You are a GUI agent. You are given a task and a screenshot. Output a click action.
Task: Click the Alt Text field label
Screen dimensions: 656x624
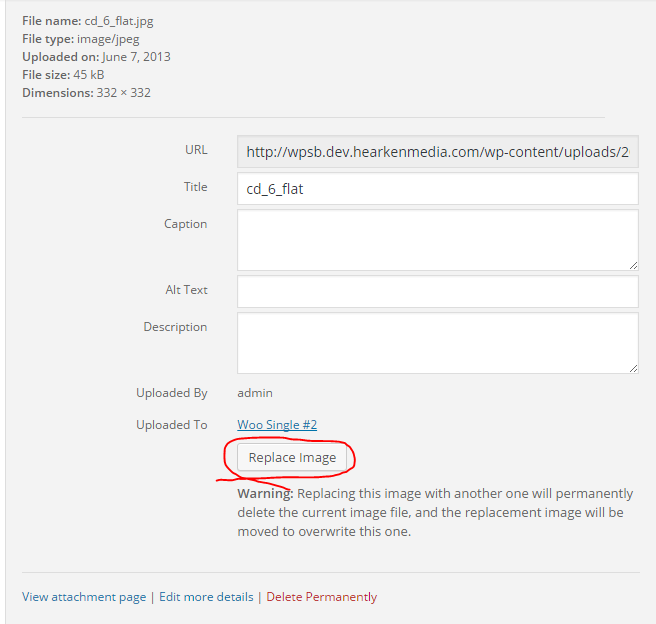186,290
